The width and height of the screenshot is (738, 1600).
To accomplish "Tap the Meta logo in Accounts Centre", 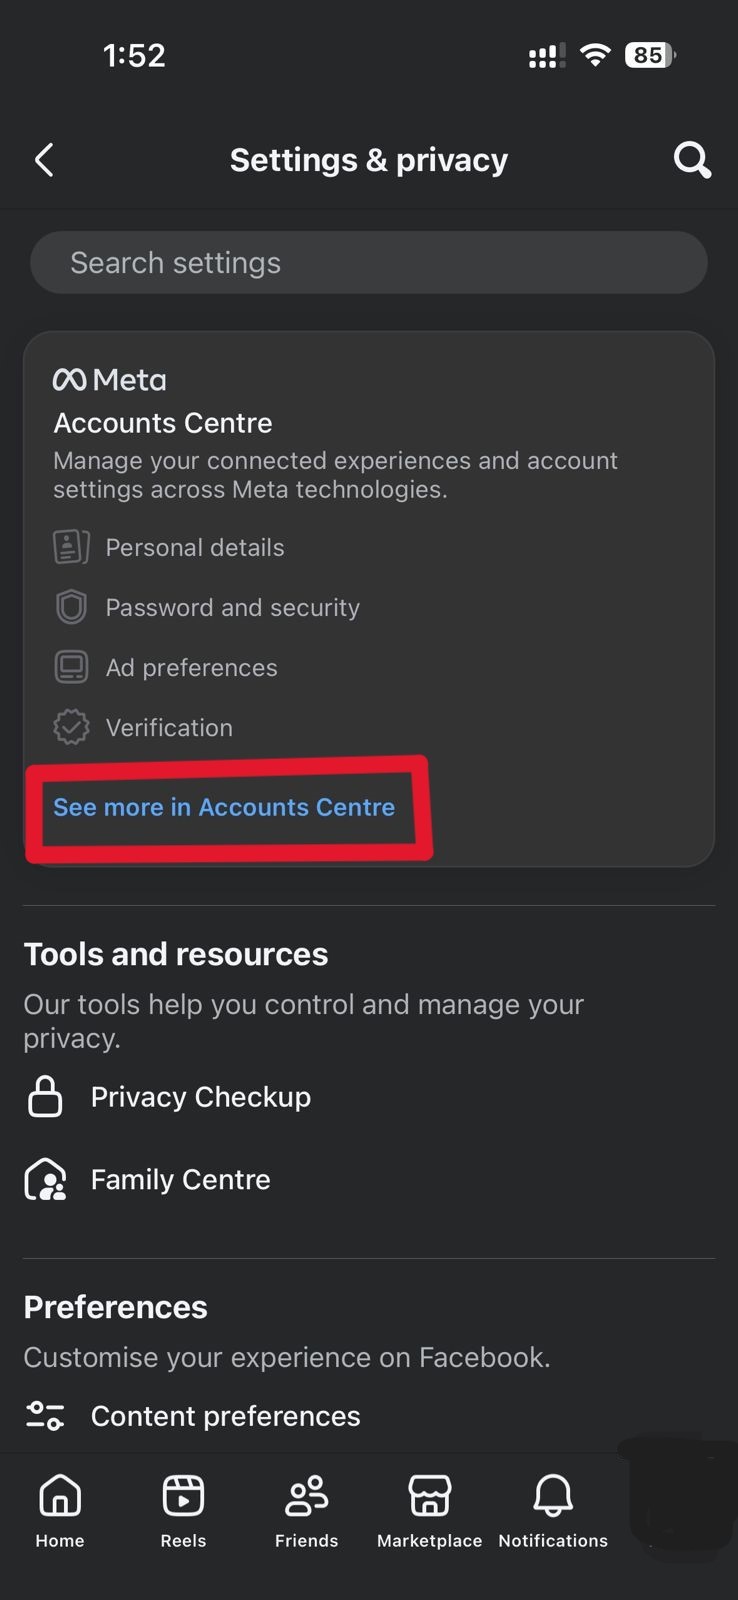I will tap(110, 380).
